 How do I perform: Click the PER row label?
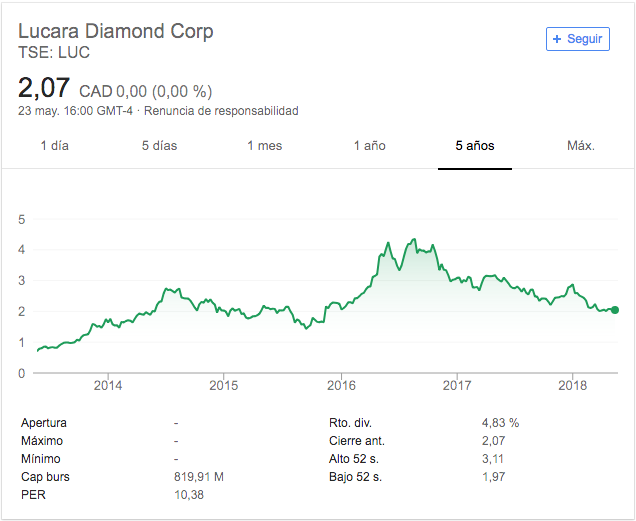33,495
